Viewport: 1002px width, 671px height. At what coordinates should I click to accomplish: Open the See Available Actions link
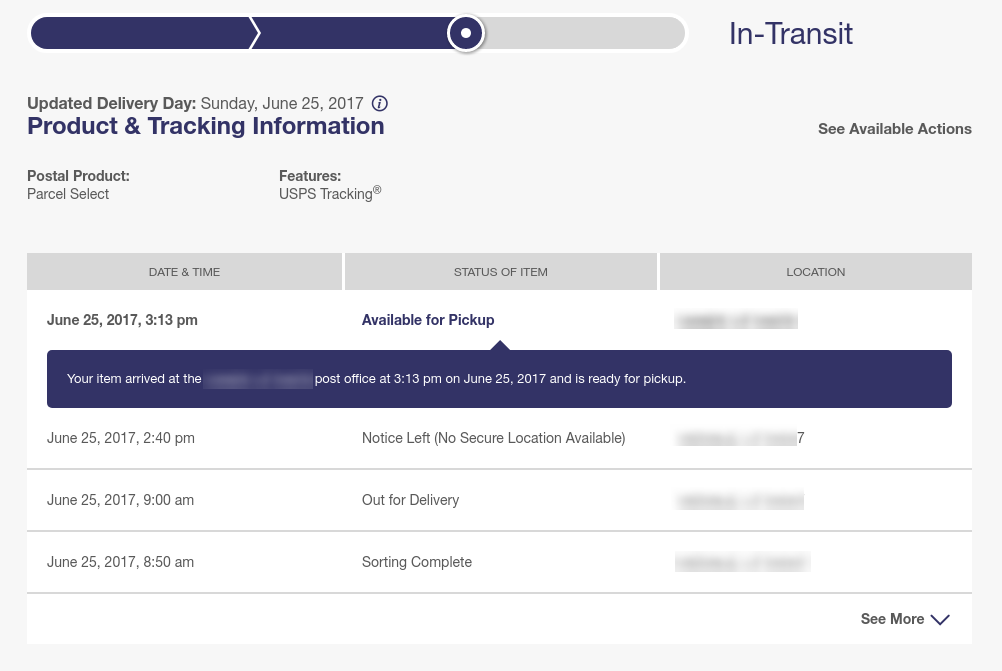894,129
